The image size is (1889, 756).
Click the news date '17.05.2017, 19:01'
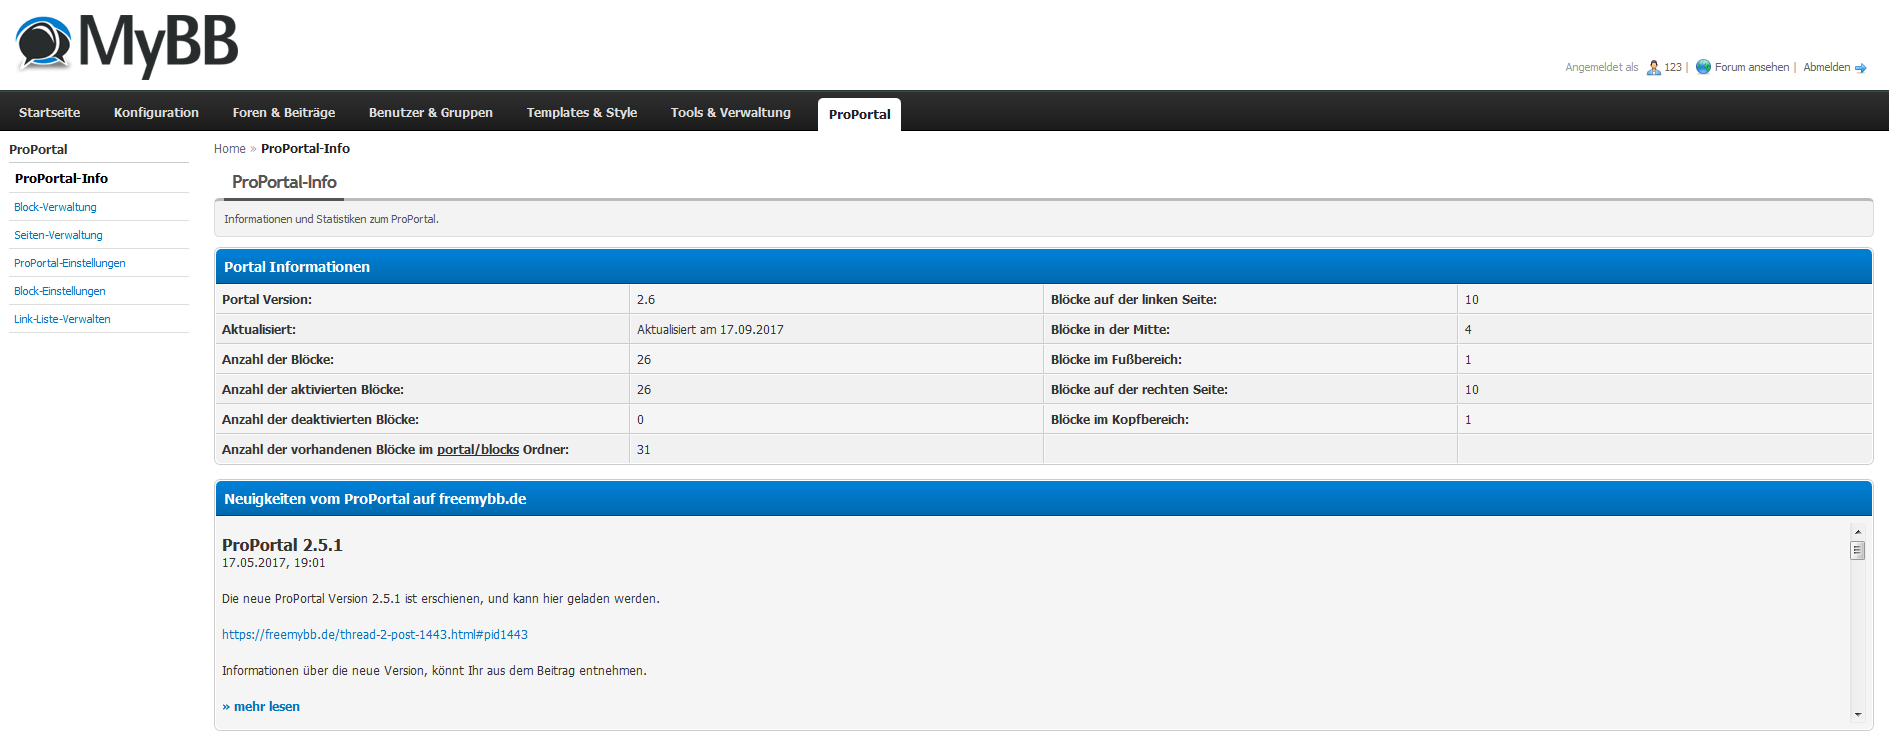(x=273, y=563)
